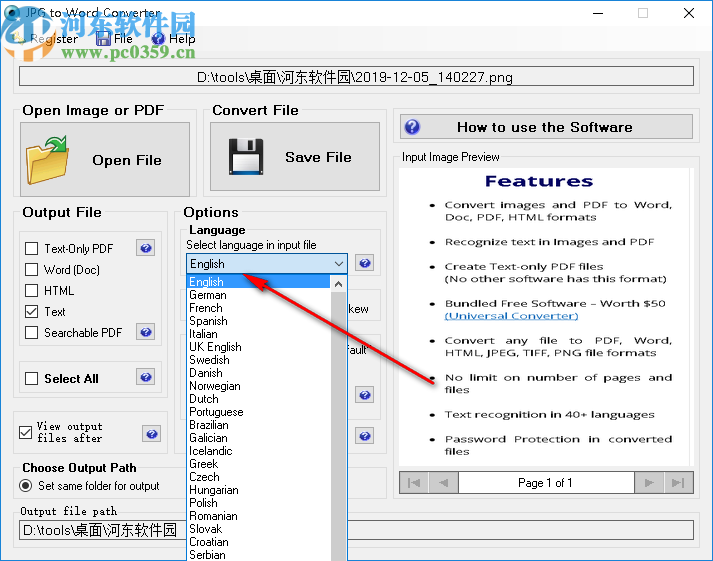Open the Help menu
713x561 pixels.
[x=174, y=39]
